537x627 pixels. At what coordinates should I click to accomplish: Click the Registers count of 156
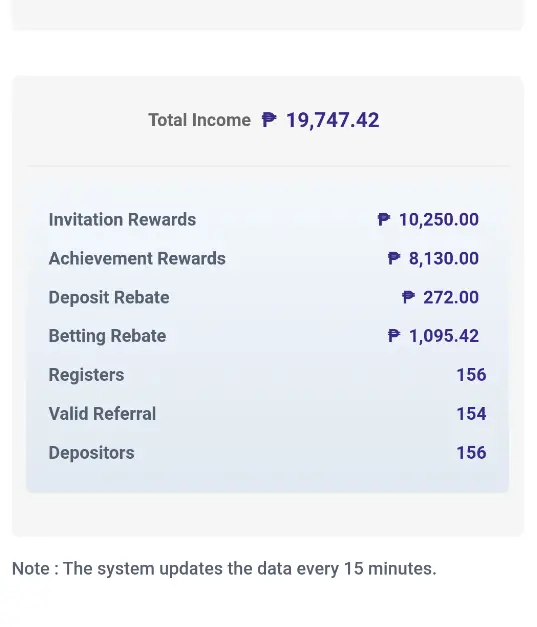471,375
